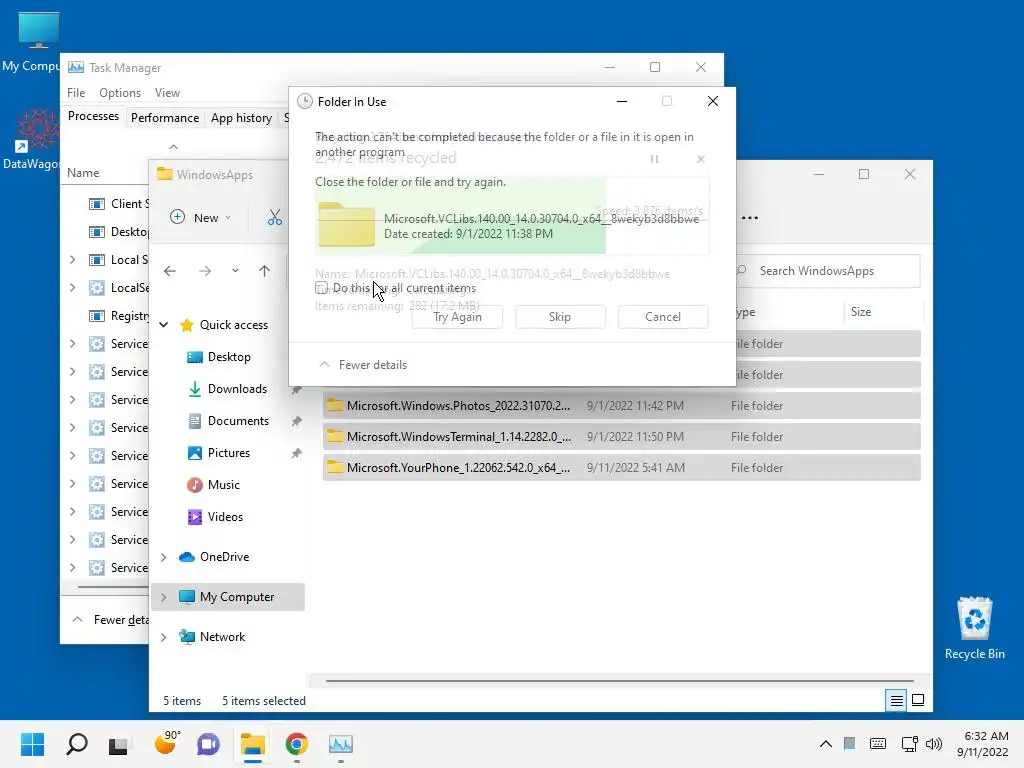Expand the Network tree node

click(x=164, y=637)
